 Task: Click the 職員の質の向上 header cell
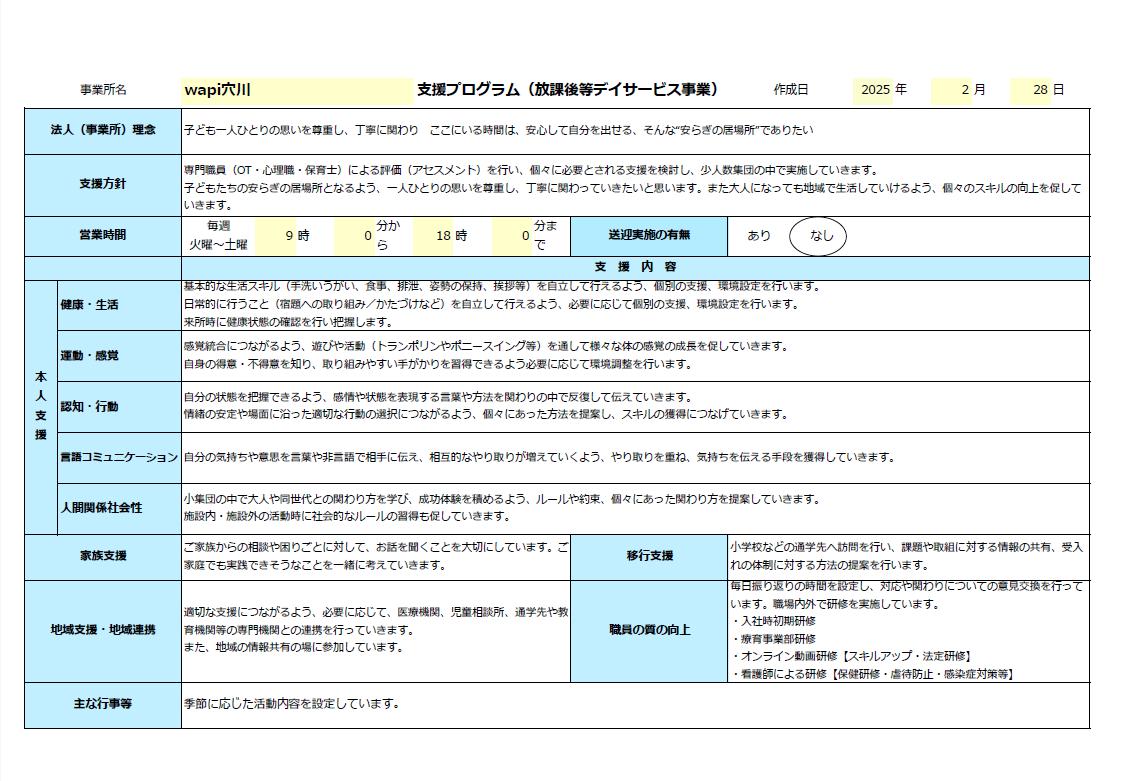tap(649, 630)
